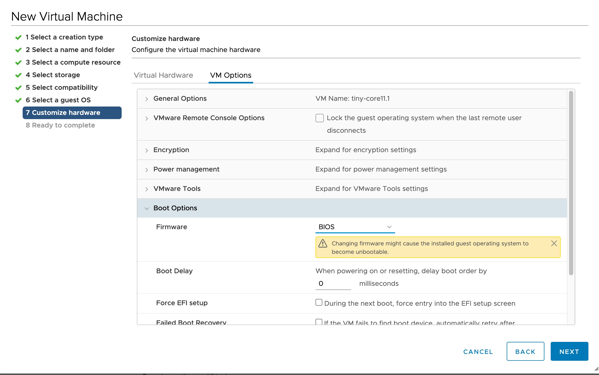Click step 8 Ready to complete
The height and width of the screenshot is (375, 599).
coord(60,125)
